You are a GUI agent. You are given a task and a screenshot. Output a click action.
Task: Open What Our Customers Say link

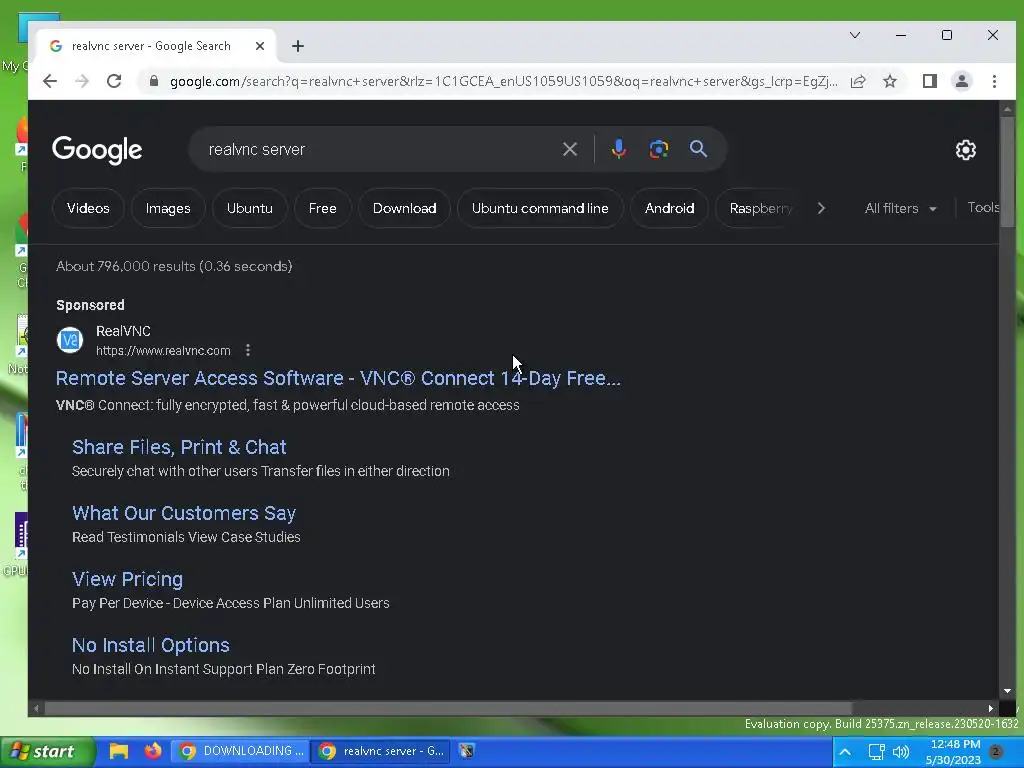[x=184, y=513]
